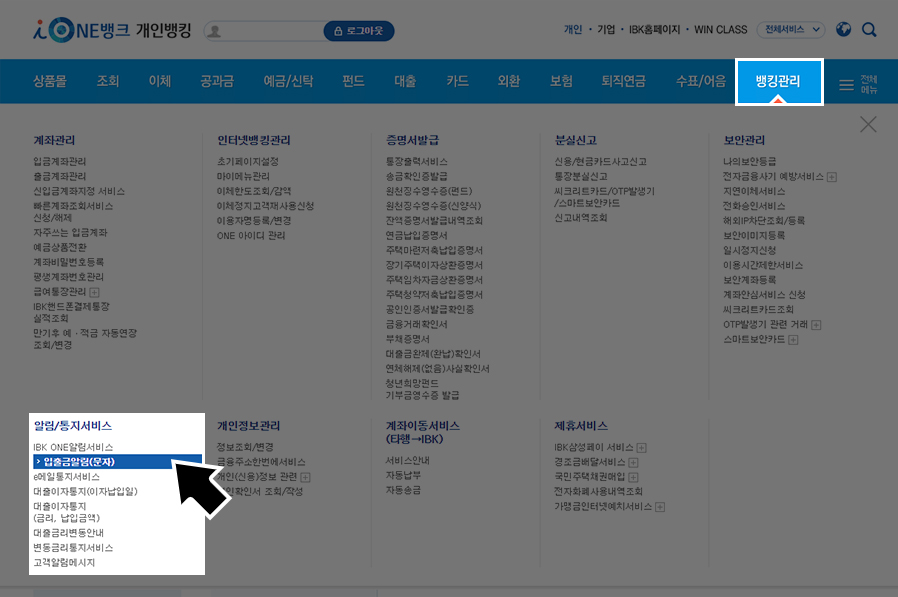The height and width of the screenshot is (597, 898).
Task: Open the 예금/신탁 menu
Action: [x=288, y=81]
